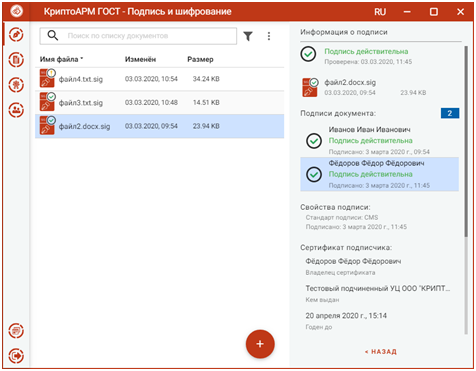476x371 pixels.
Task: Click the файл4.txt.sig file icon
Action: pos(47,78)
